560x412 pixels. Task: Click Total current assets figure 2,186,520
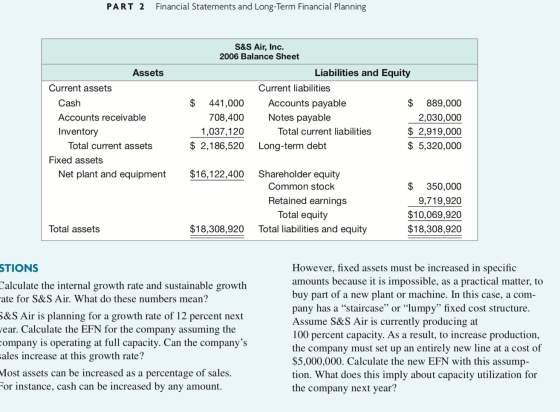[217, 146]
